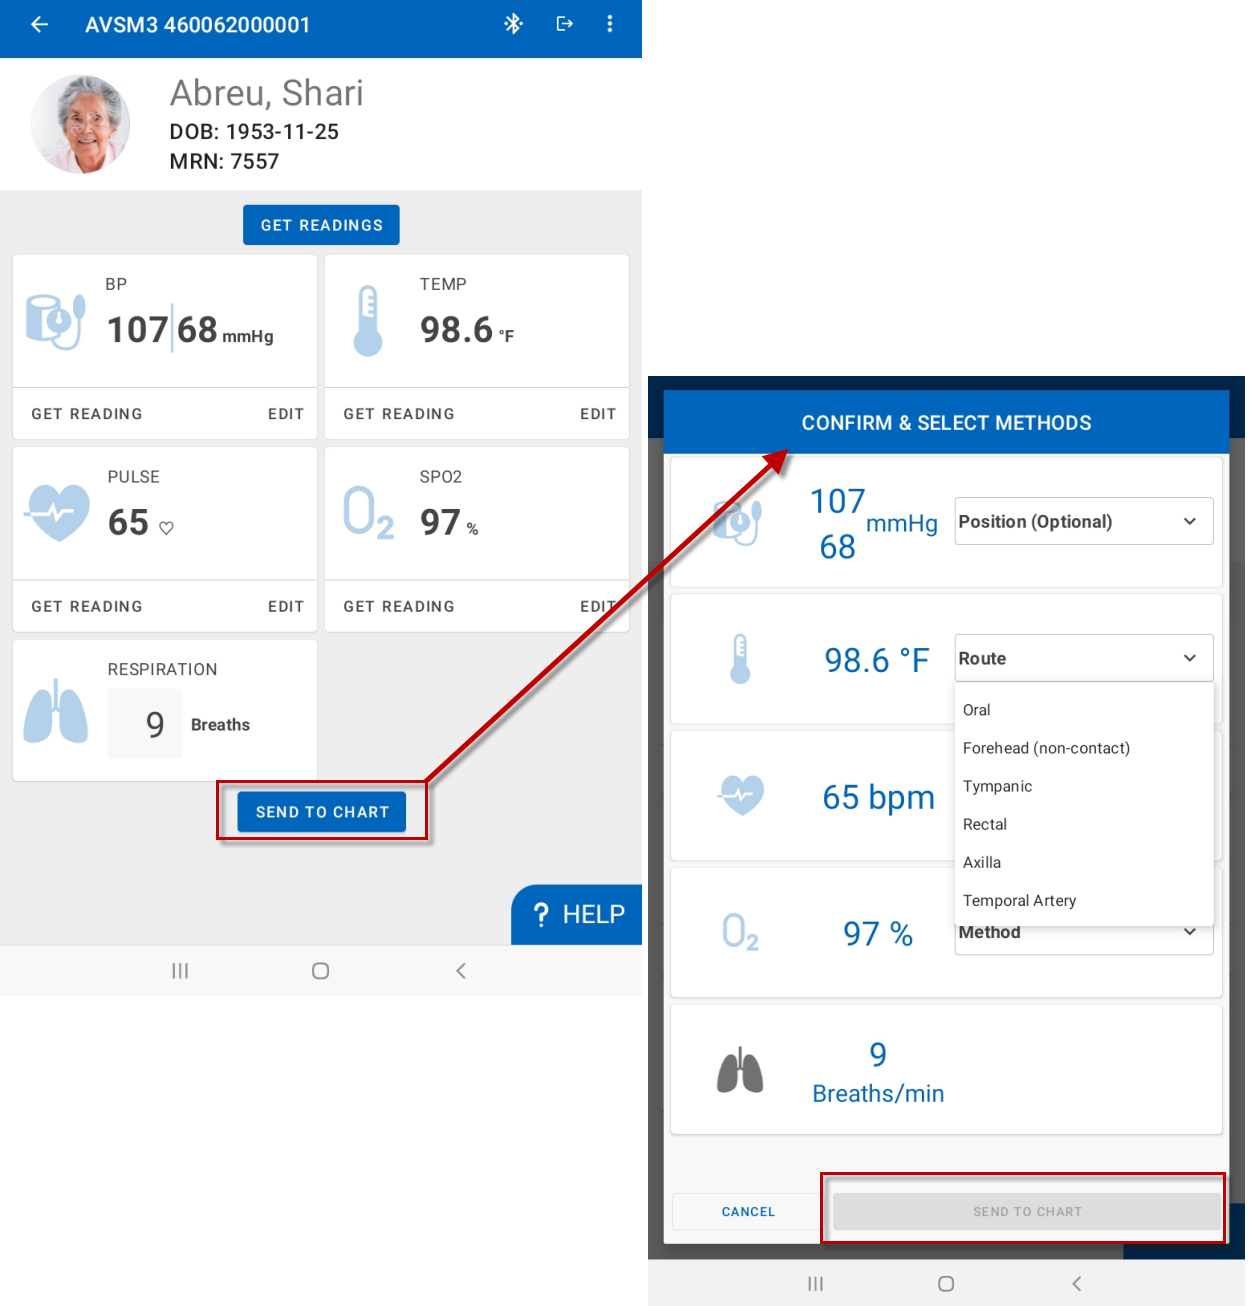This screenshot has height=1306, width=1250.
Task: Expand the Route dropdown for temperature
Action: (1083, 658)
